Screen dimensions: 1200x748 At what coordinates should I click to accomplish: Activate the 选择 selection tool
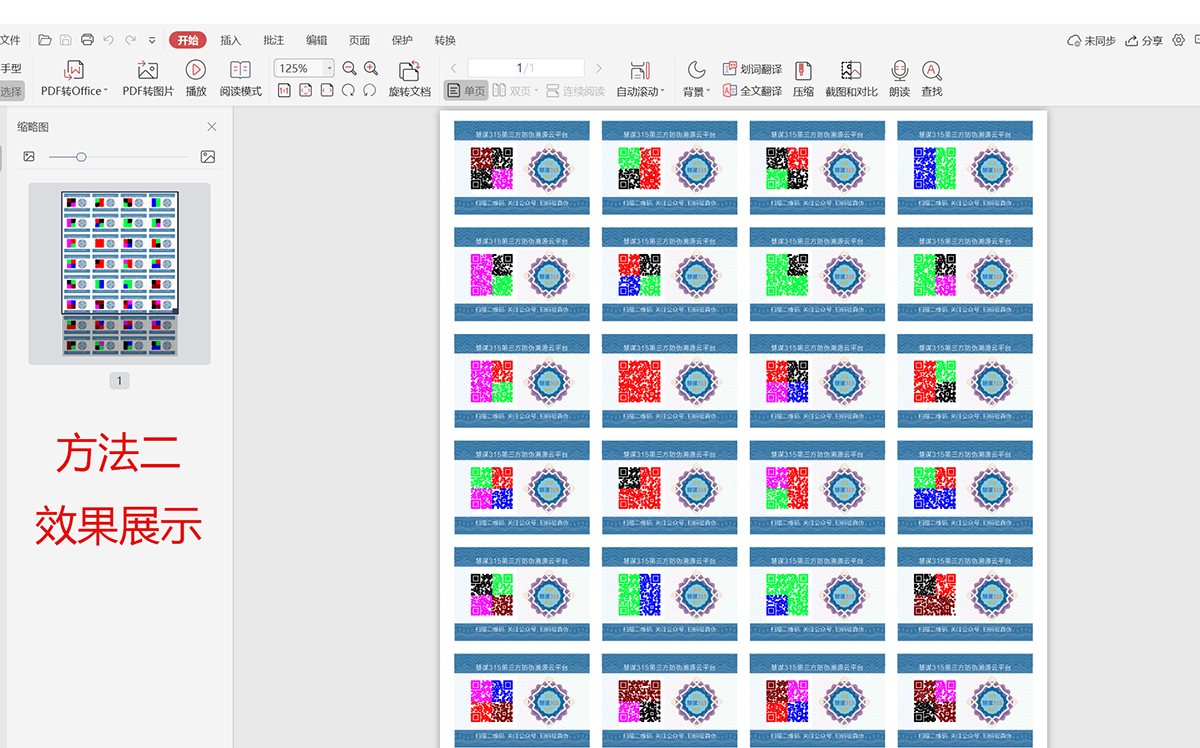tap(11, 91)
